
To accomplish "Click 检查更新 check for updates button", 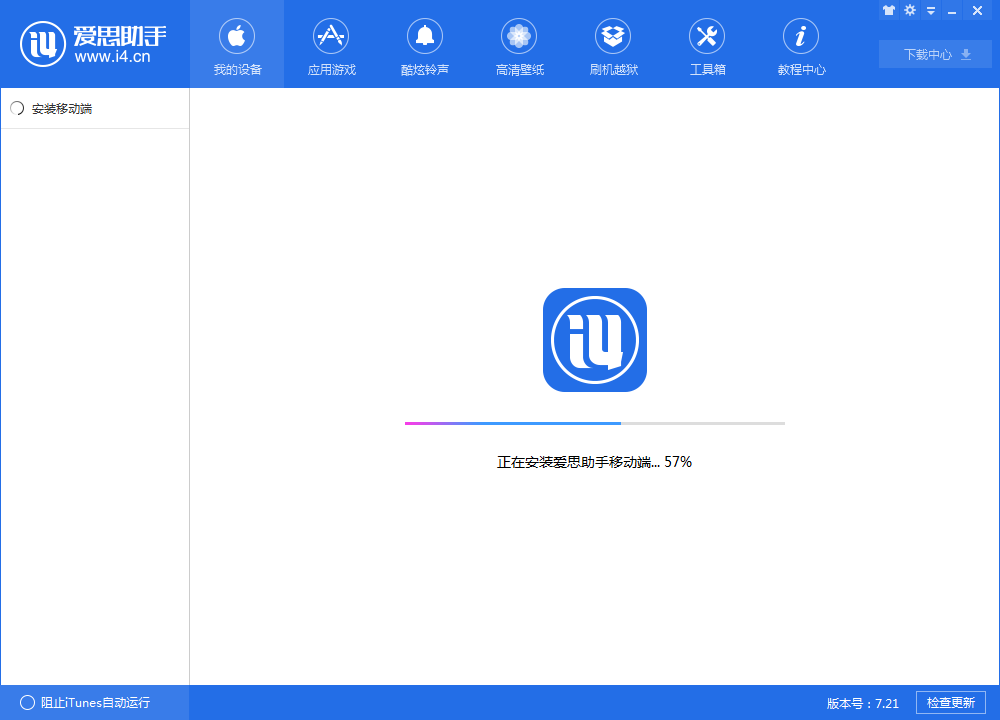I will point(951,703).
